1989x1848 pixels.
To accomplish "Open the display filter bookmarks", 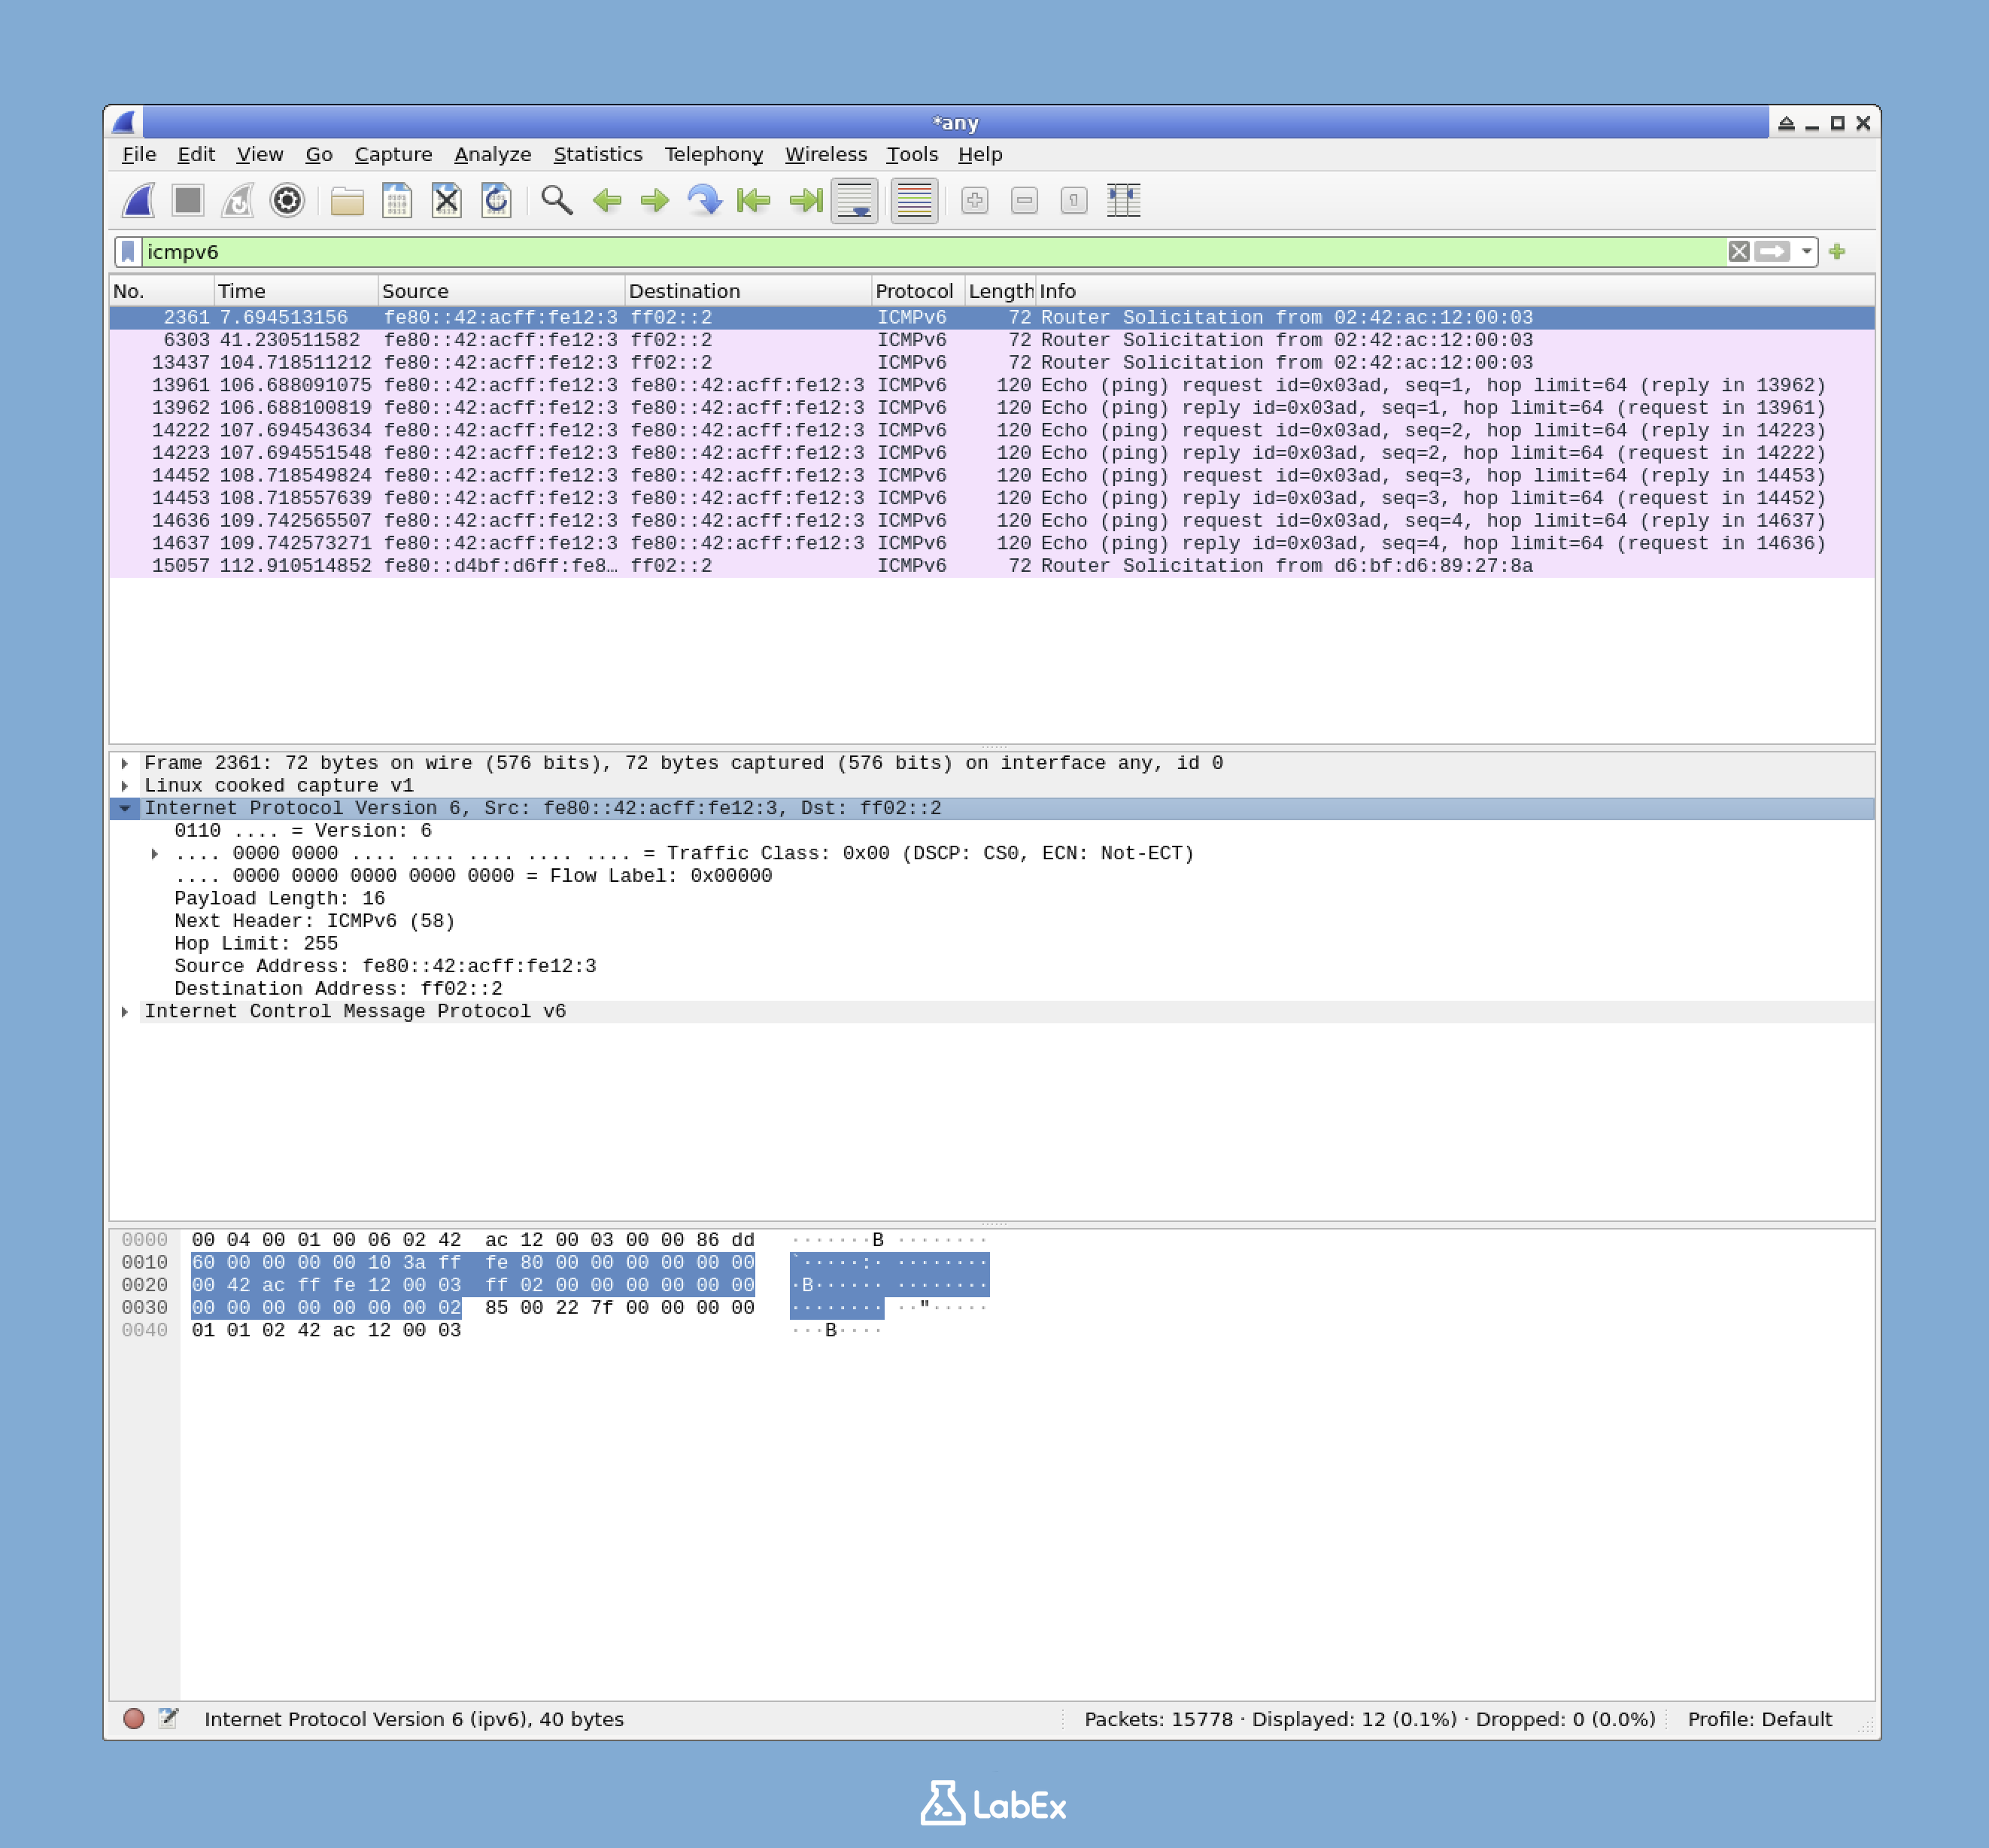I will pyautogui.click(x=130, y=252).
